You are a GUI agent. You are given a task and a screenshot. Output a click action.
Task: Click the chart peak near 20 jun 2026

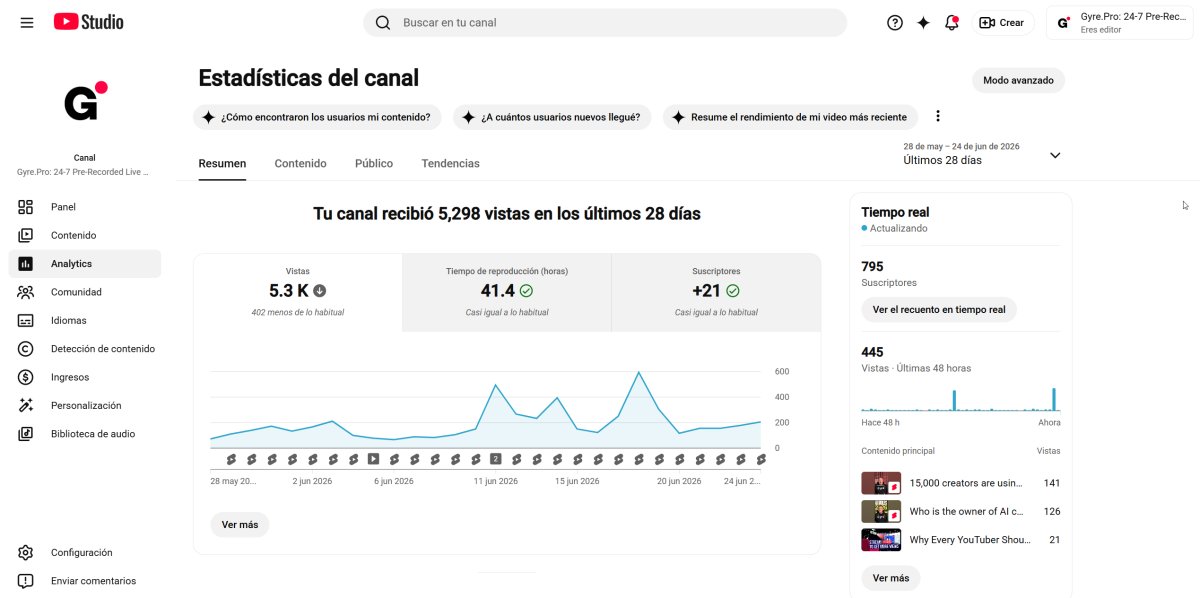point(638,372)
